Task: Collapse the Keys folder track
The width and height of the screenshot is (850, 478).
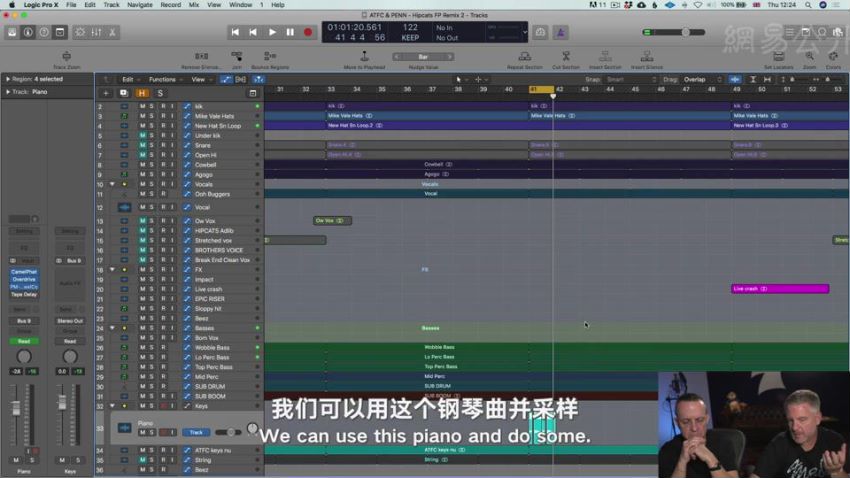Action: [112, 406]
